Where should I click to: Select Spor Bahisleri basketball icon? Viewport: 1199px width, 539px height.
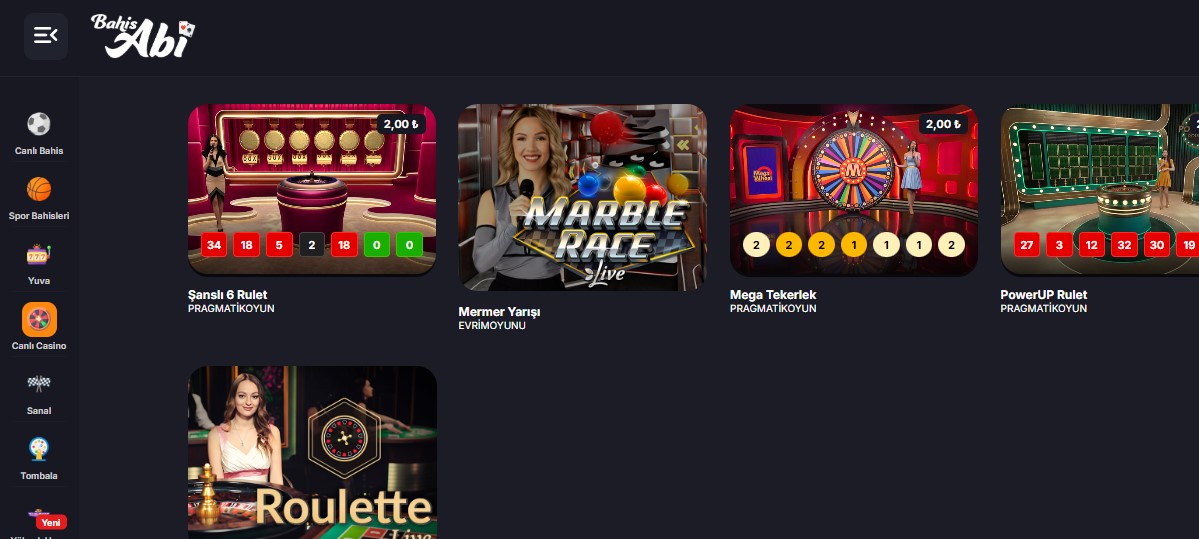pos(39,189)
